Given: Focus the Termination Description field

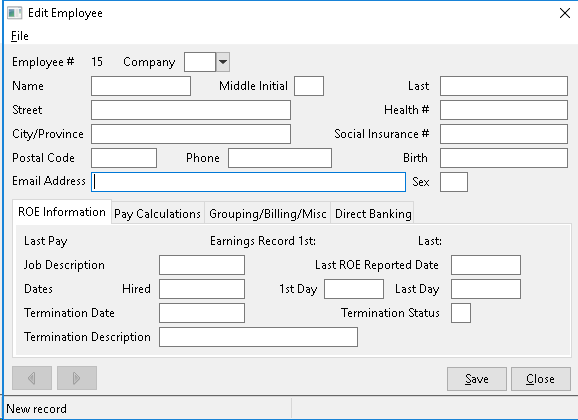Looking at the screenshot, I should coord(258,337).
